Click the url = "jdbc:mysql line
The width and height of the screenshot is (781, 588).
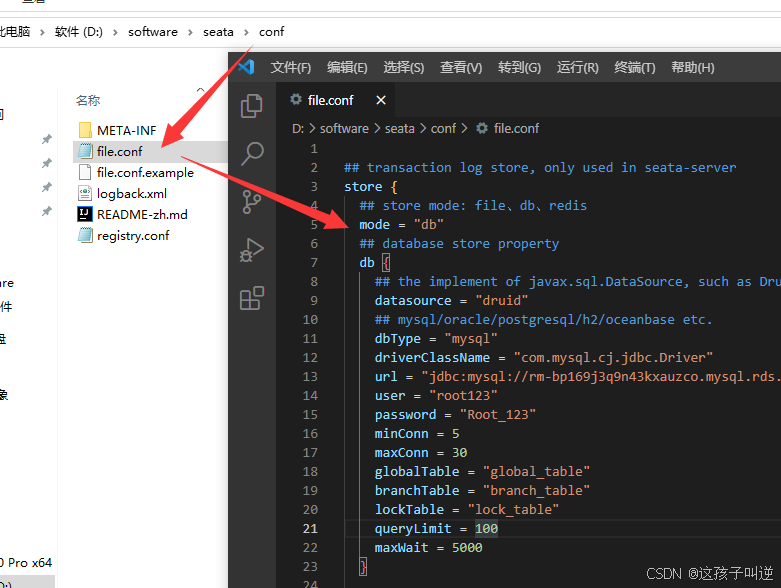coord(578,376)
